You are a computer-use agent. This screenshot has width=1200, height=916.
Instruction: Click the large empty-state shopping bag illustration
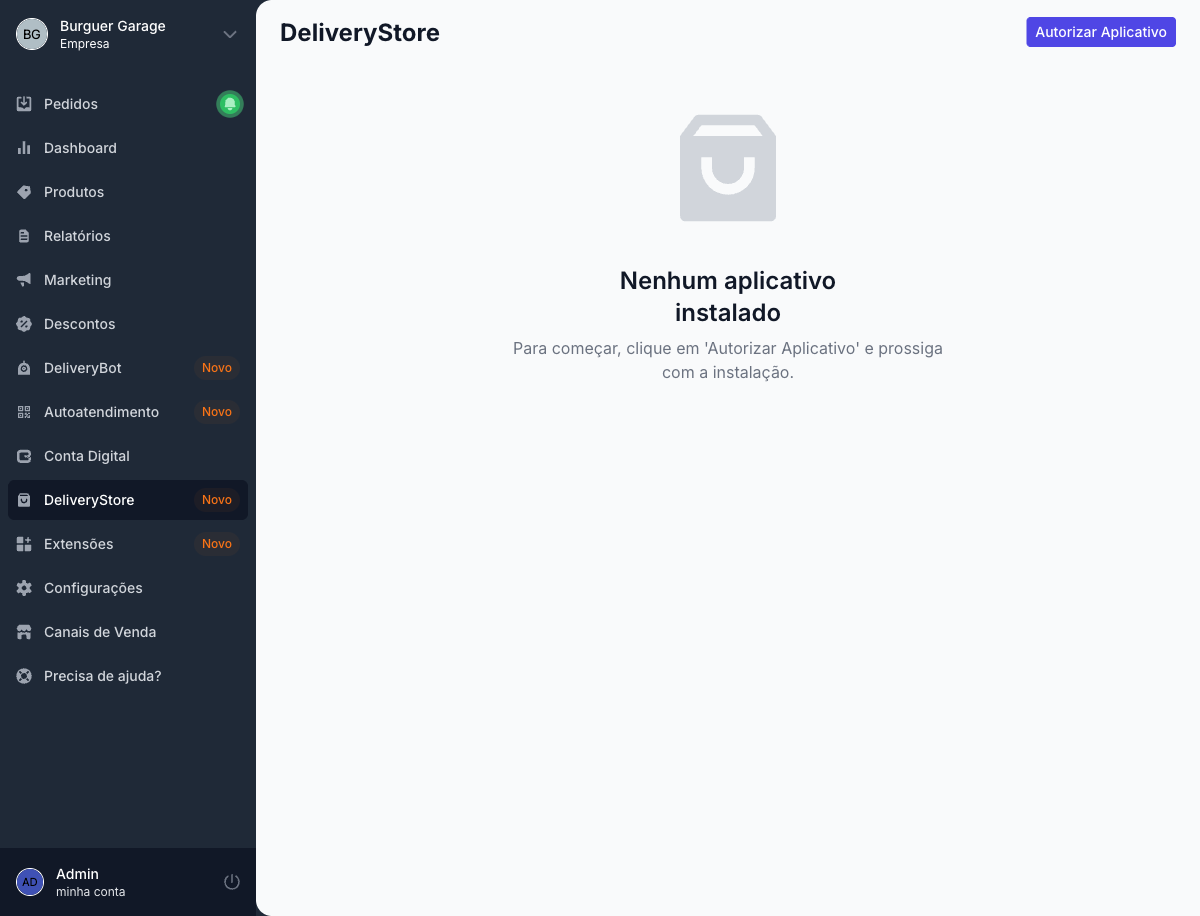click(728, 168)
